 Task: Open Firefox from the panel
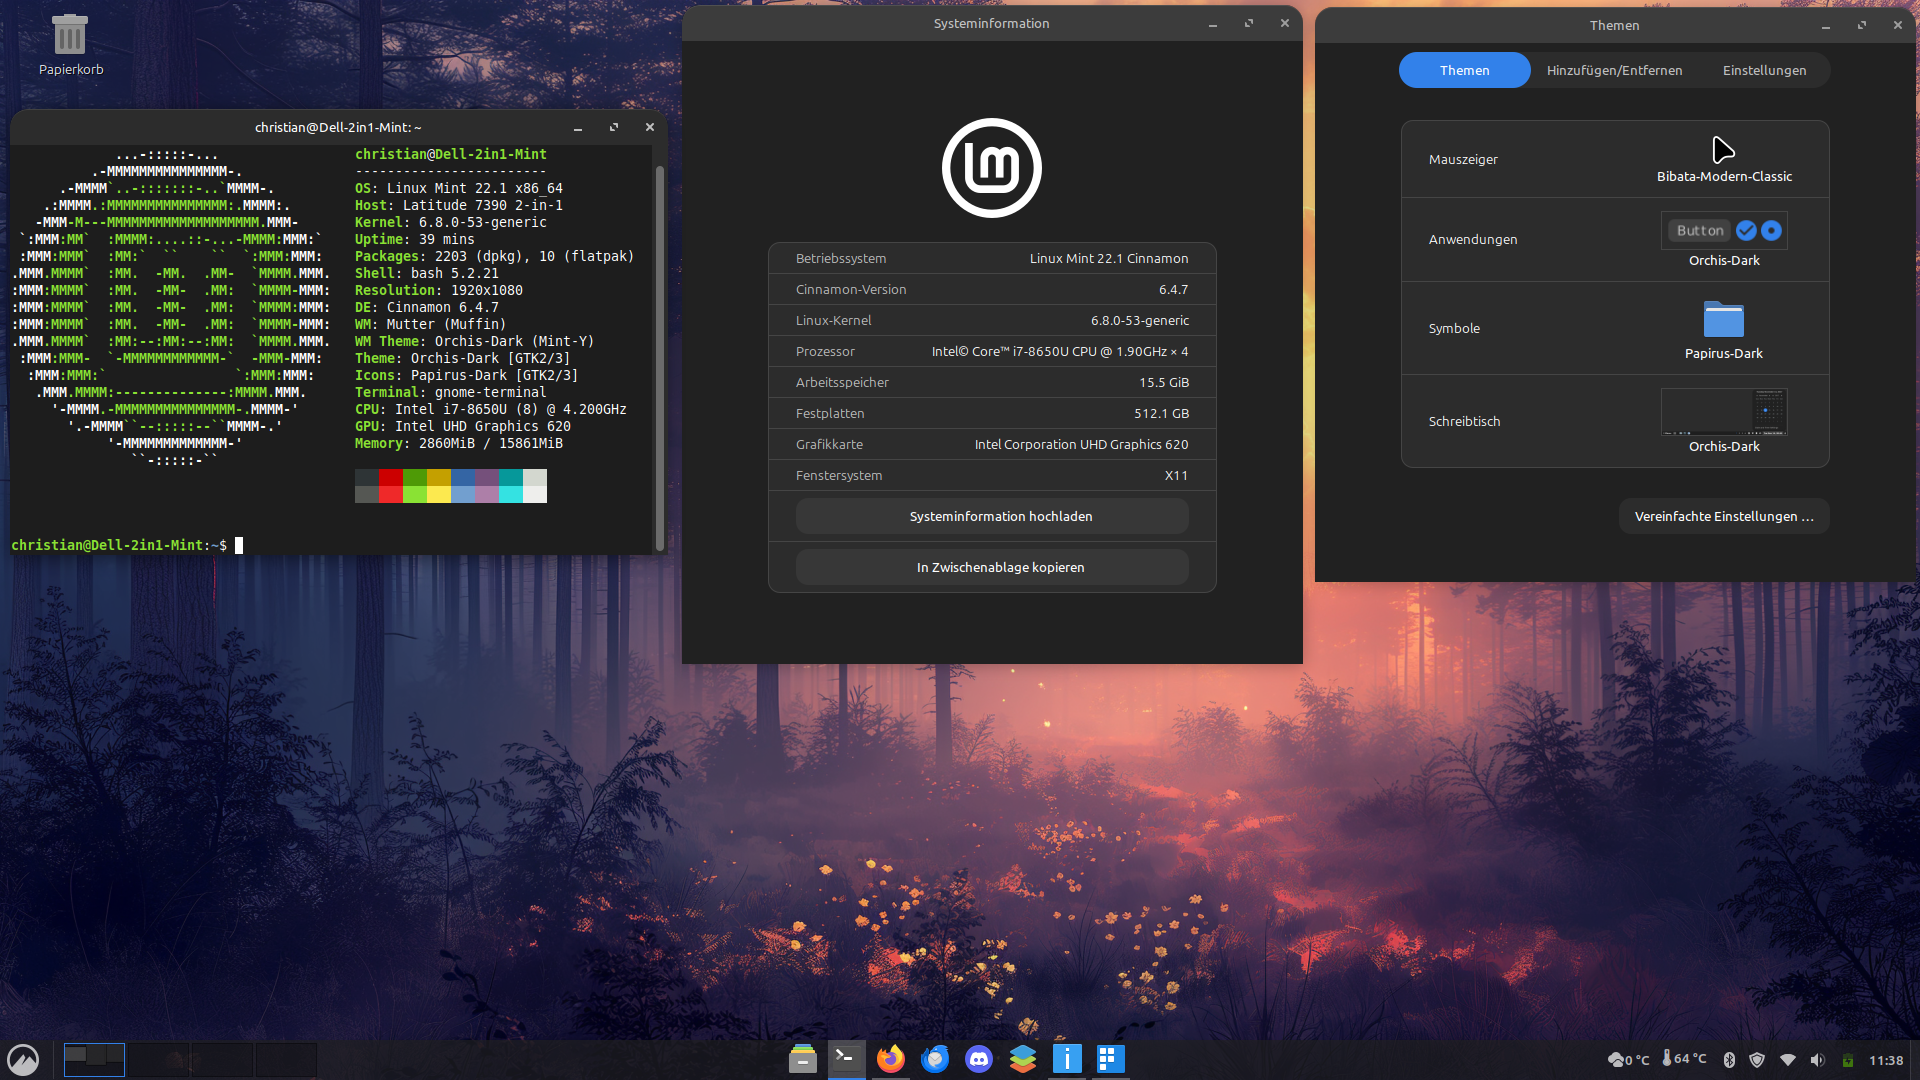890,1059
